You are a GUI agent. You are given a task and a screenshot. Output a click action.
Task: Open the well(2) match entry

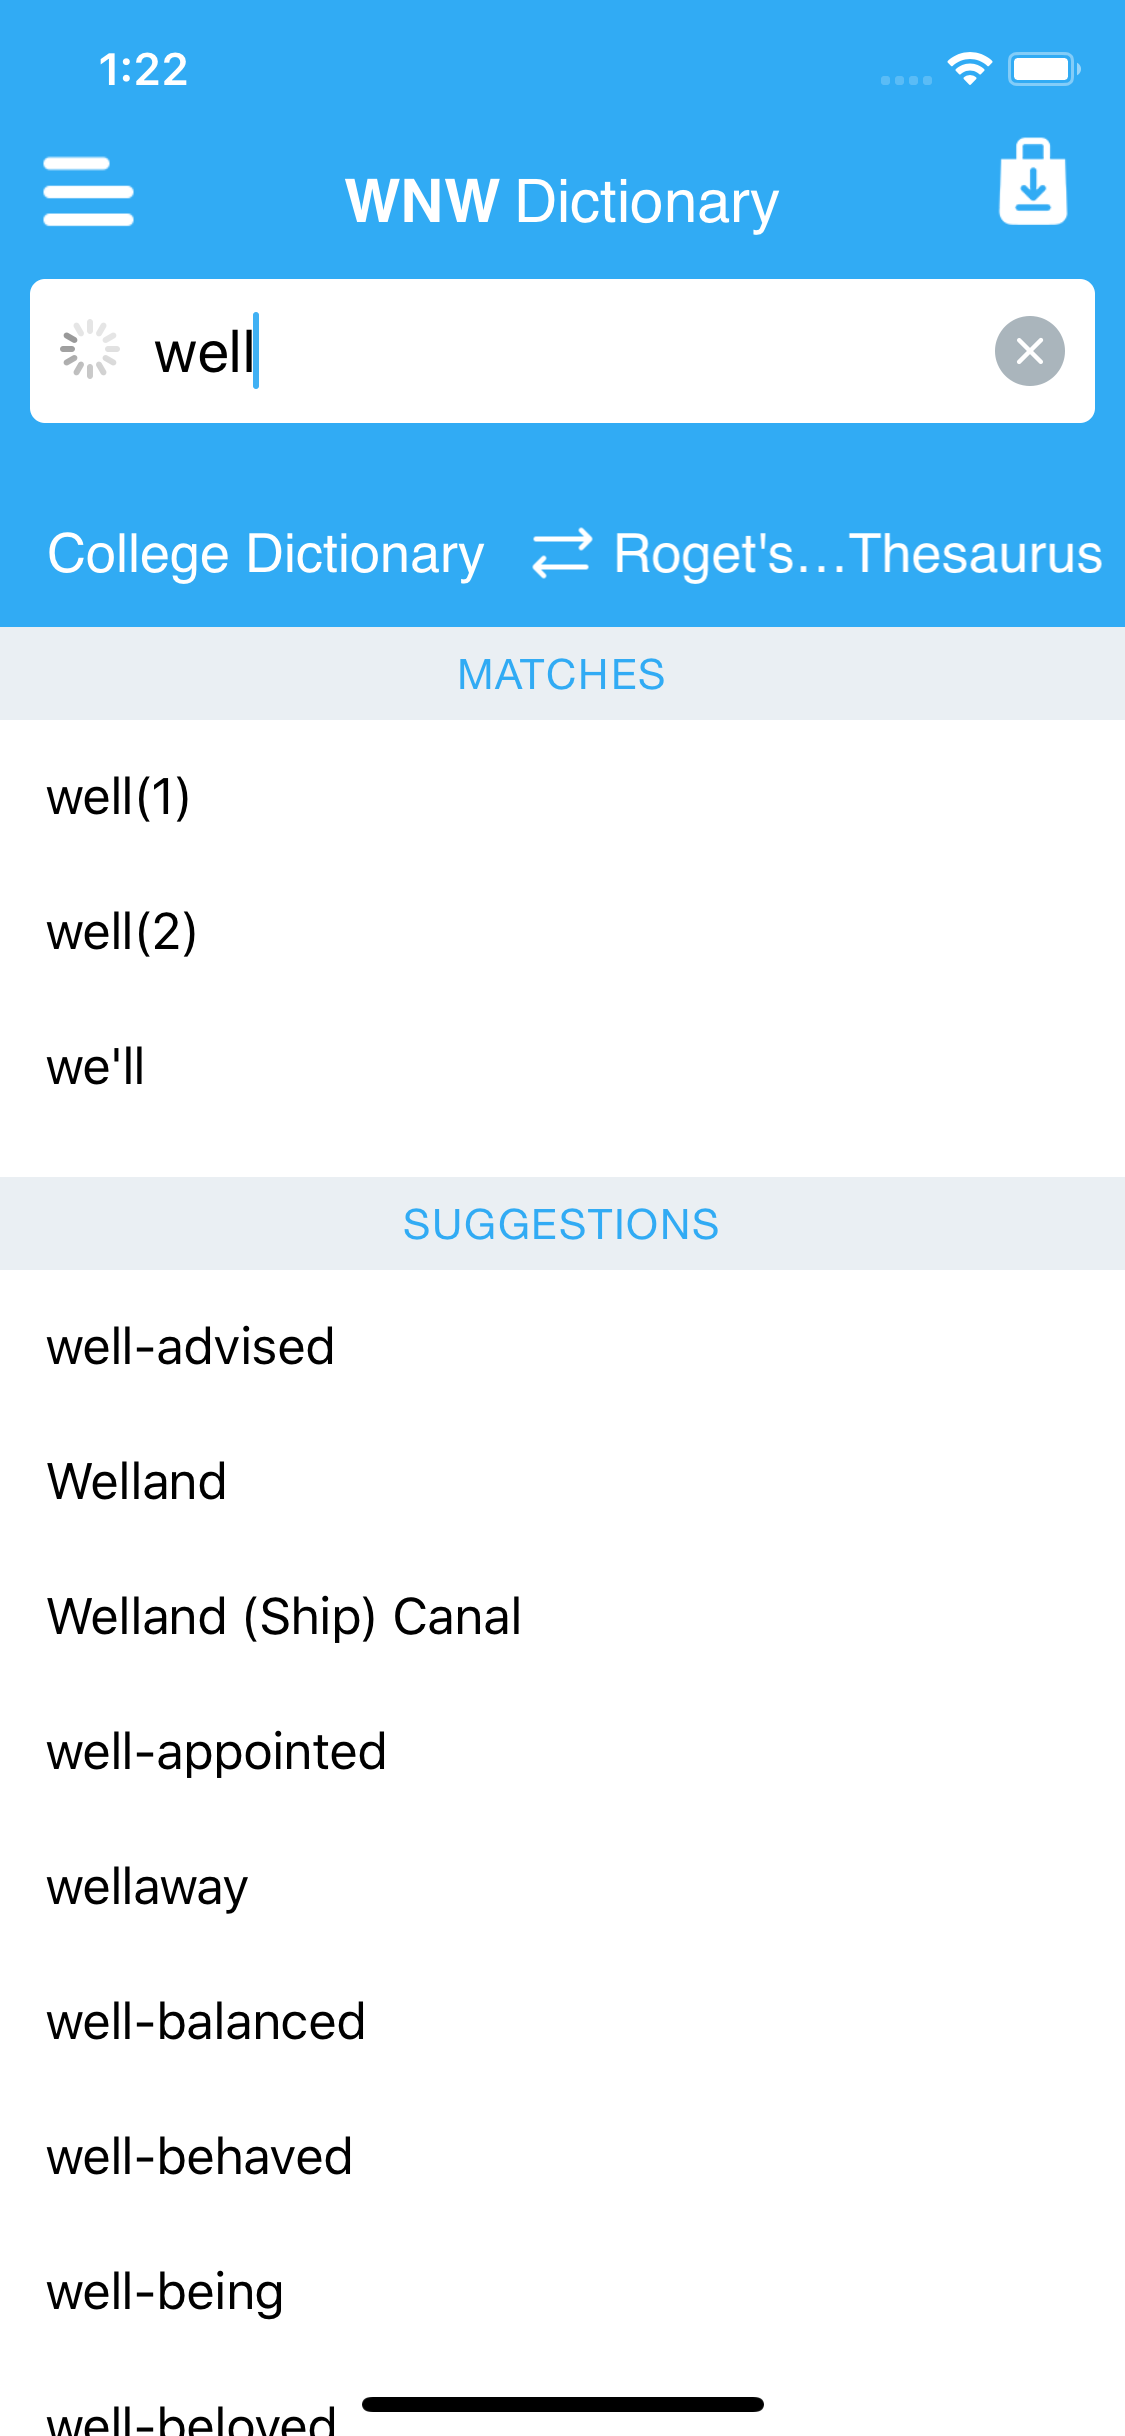[121, 932]
